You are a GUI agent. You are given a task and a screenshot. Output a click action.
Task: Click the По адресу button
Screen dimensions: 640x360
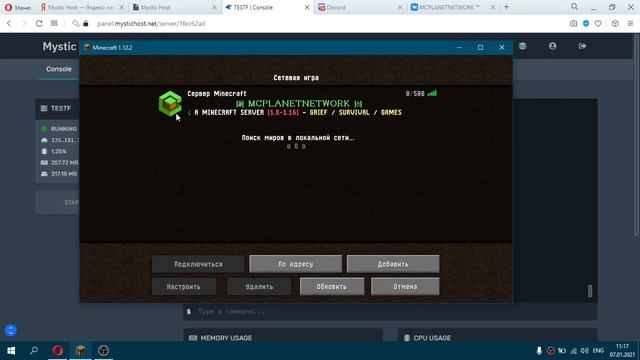click(x=296, y=264)
